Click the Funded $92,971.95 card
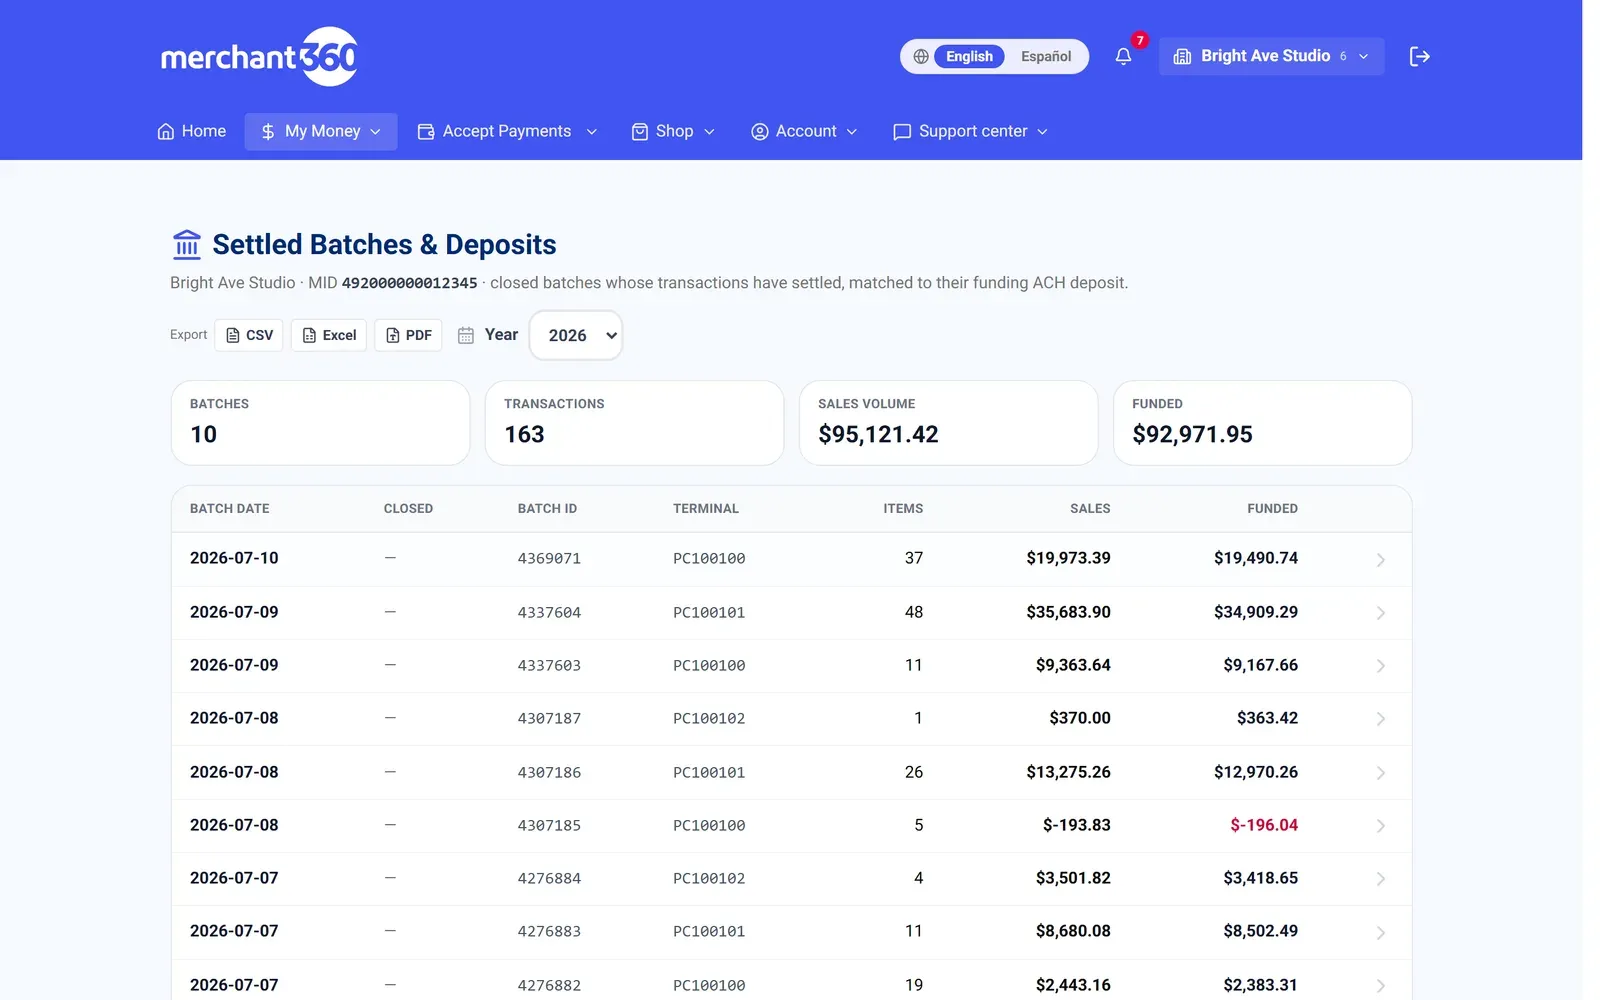 point(1263,422)
